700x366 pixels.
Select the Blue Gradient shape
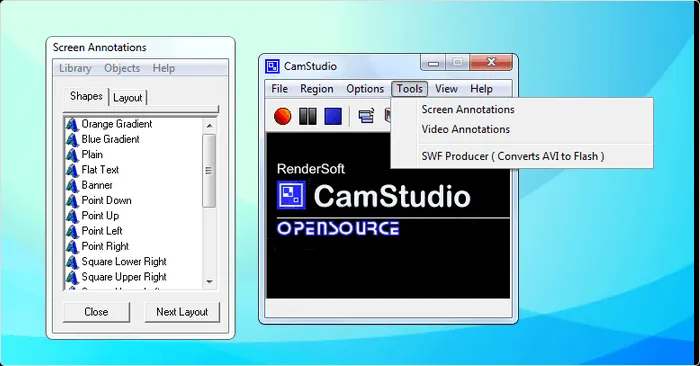click(x=110, y=139)
